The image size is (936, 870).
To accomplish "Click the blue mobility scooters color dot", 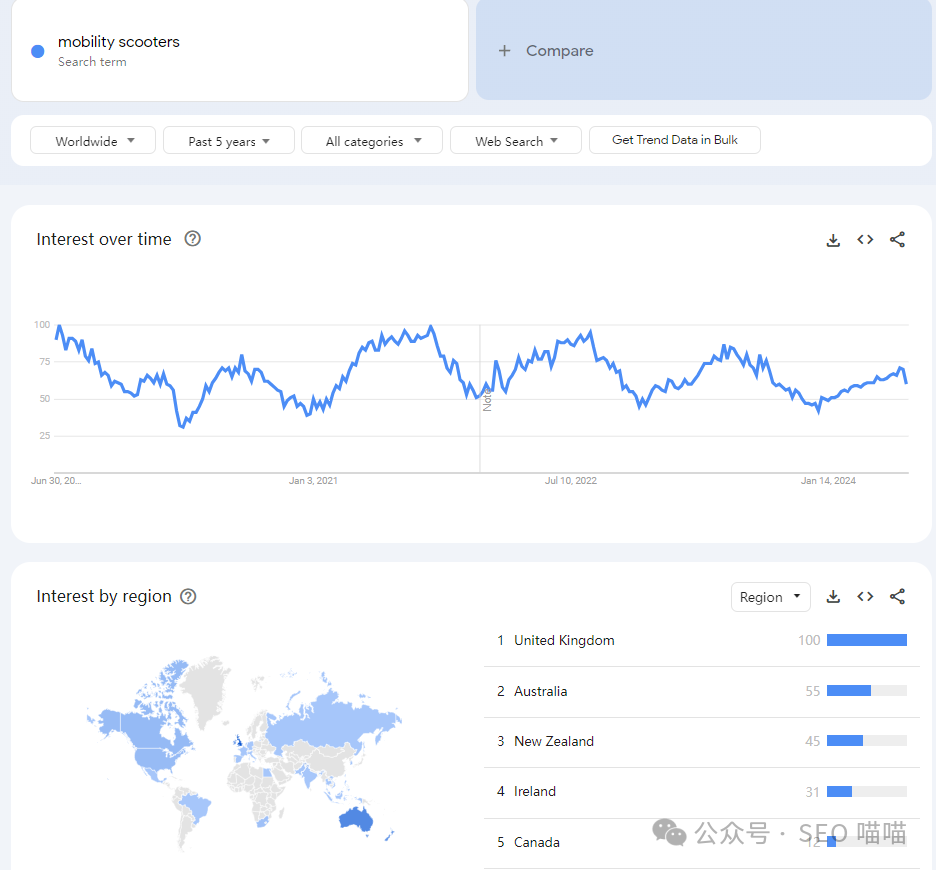I will pos(38,51).
